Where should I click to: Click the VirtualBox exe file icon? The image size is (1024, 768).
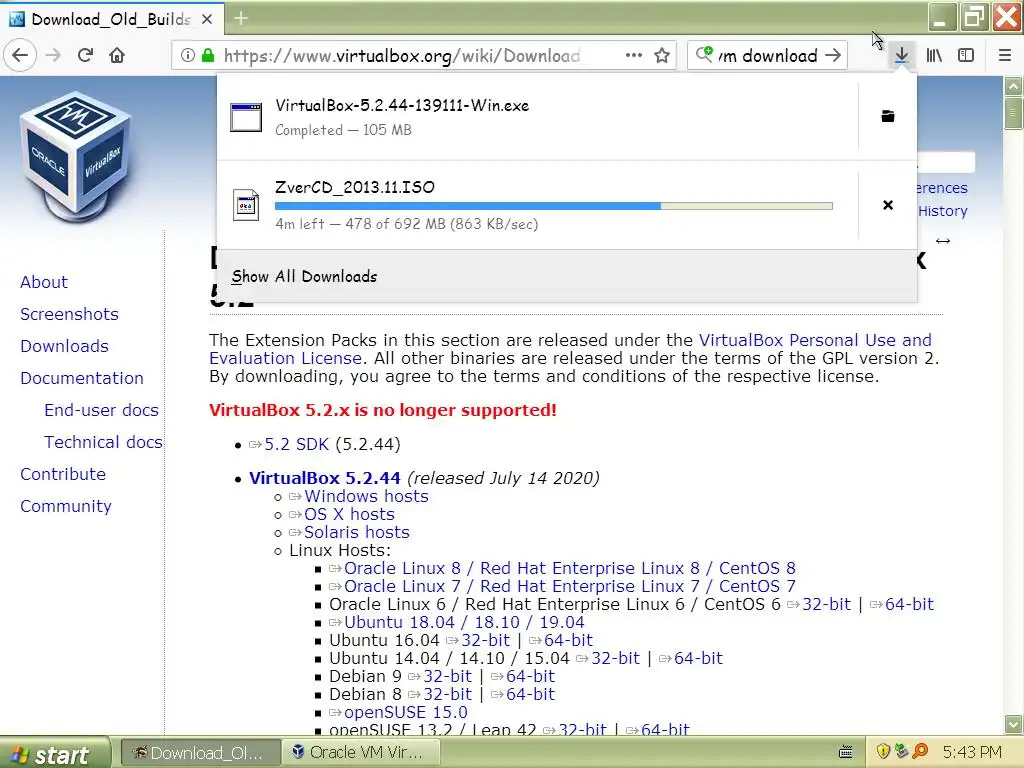point(246,118)
